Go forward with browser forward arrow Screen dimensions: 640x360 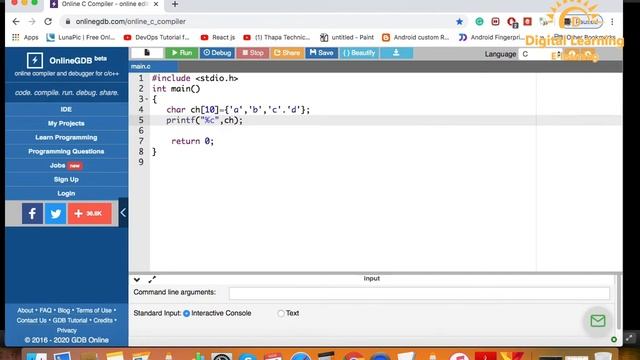point(32,22)
